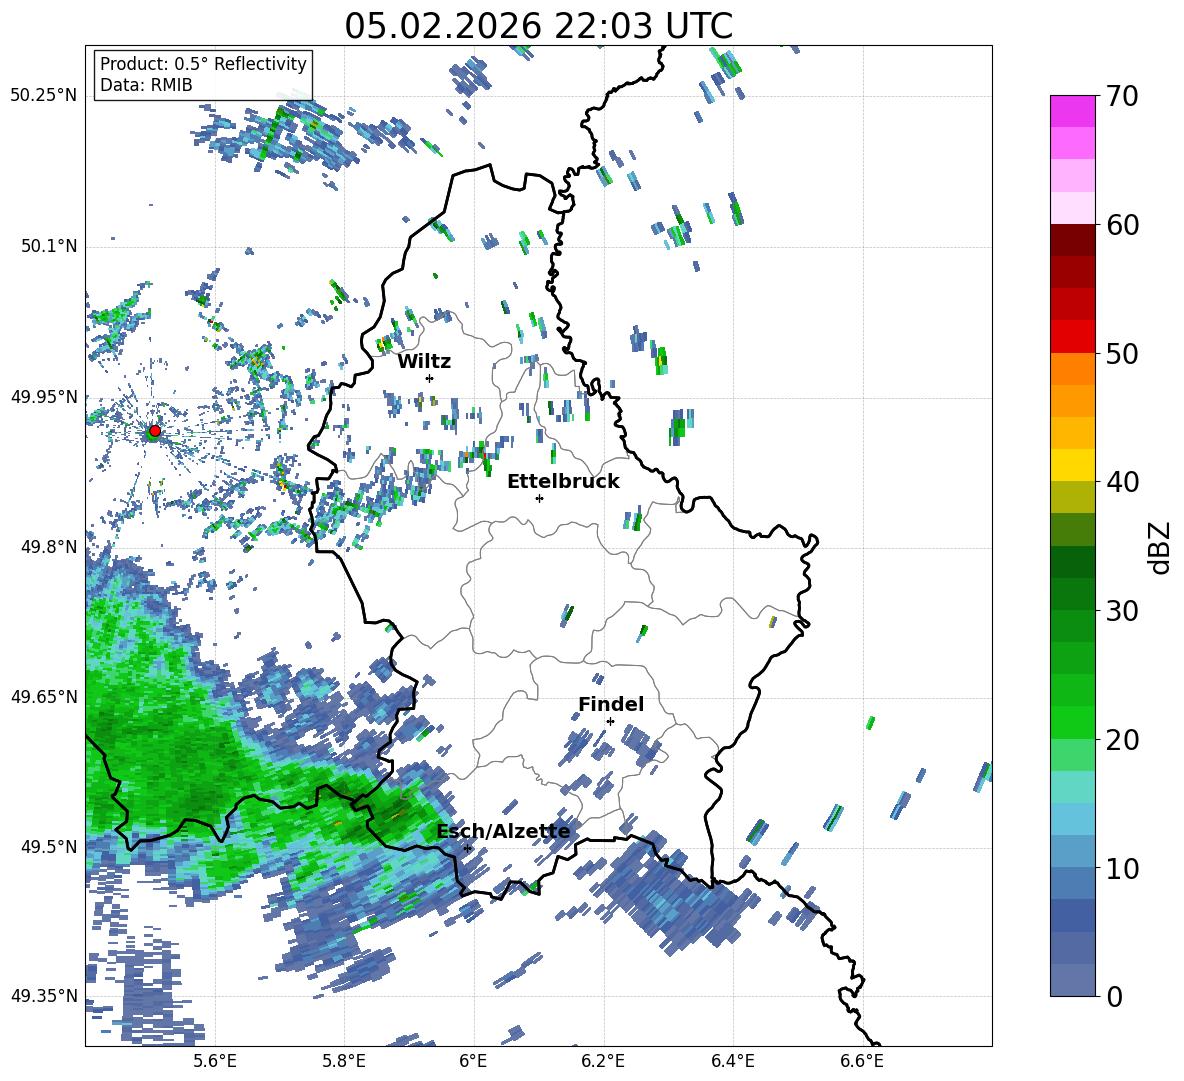Viewport: 1184px width, 1081px height.
Task: Click the 49.5°N latitude label
Action: pyautogui.click(x=49, y=846)
